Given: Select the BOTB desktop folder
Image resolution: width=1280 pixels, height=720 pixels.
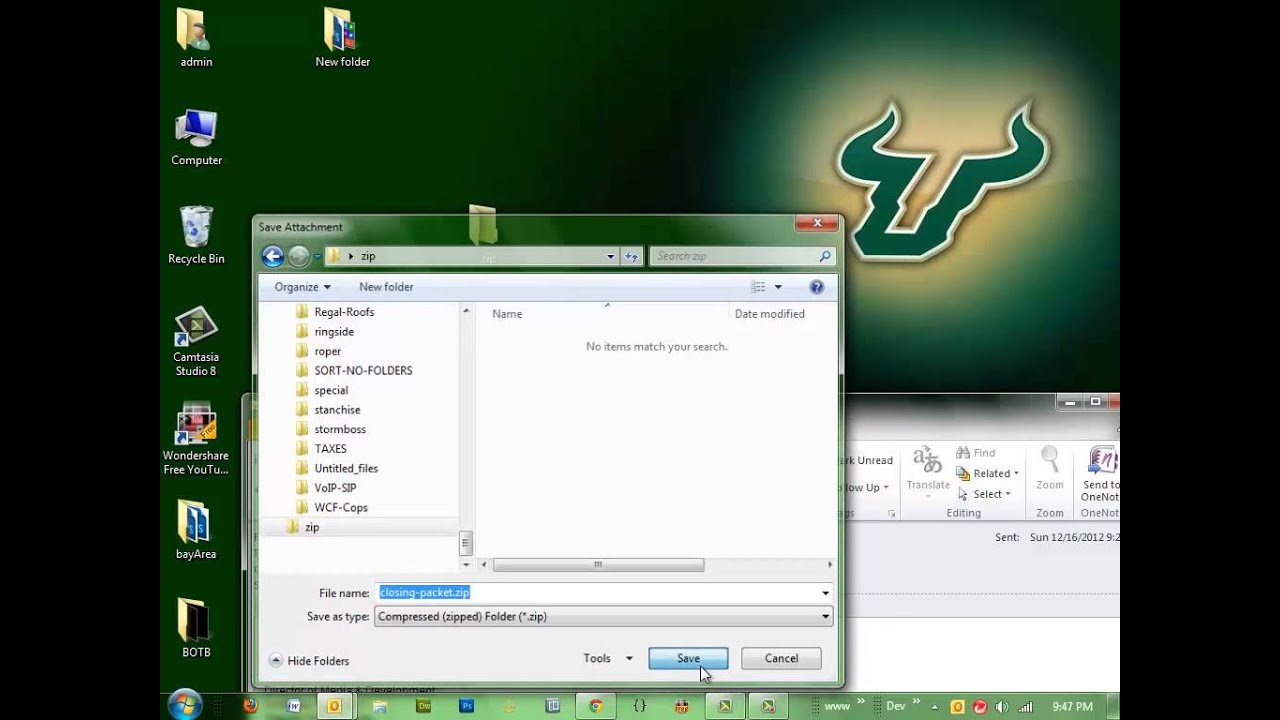Looking at the screenshot, I should (196, 628).
